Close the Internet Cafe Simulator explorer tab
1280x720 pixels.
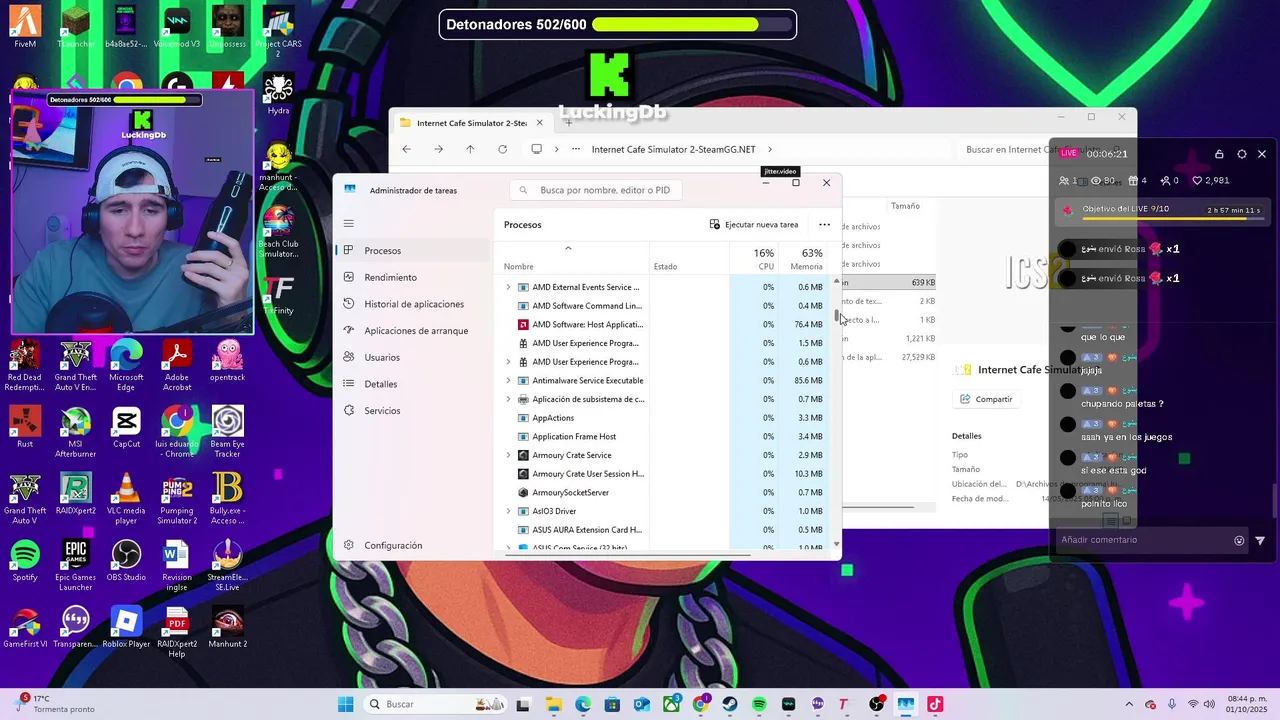click(539, 123)
